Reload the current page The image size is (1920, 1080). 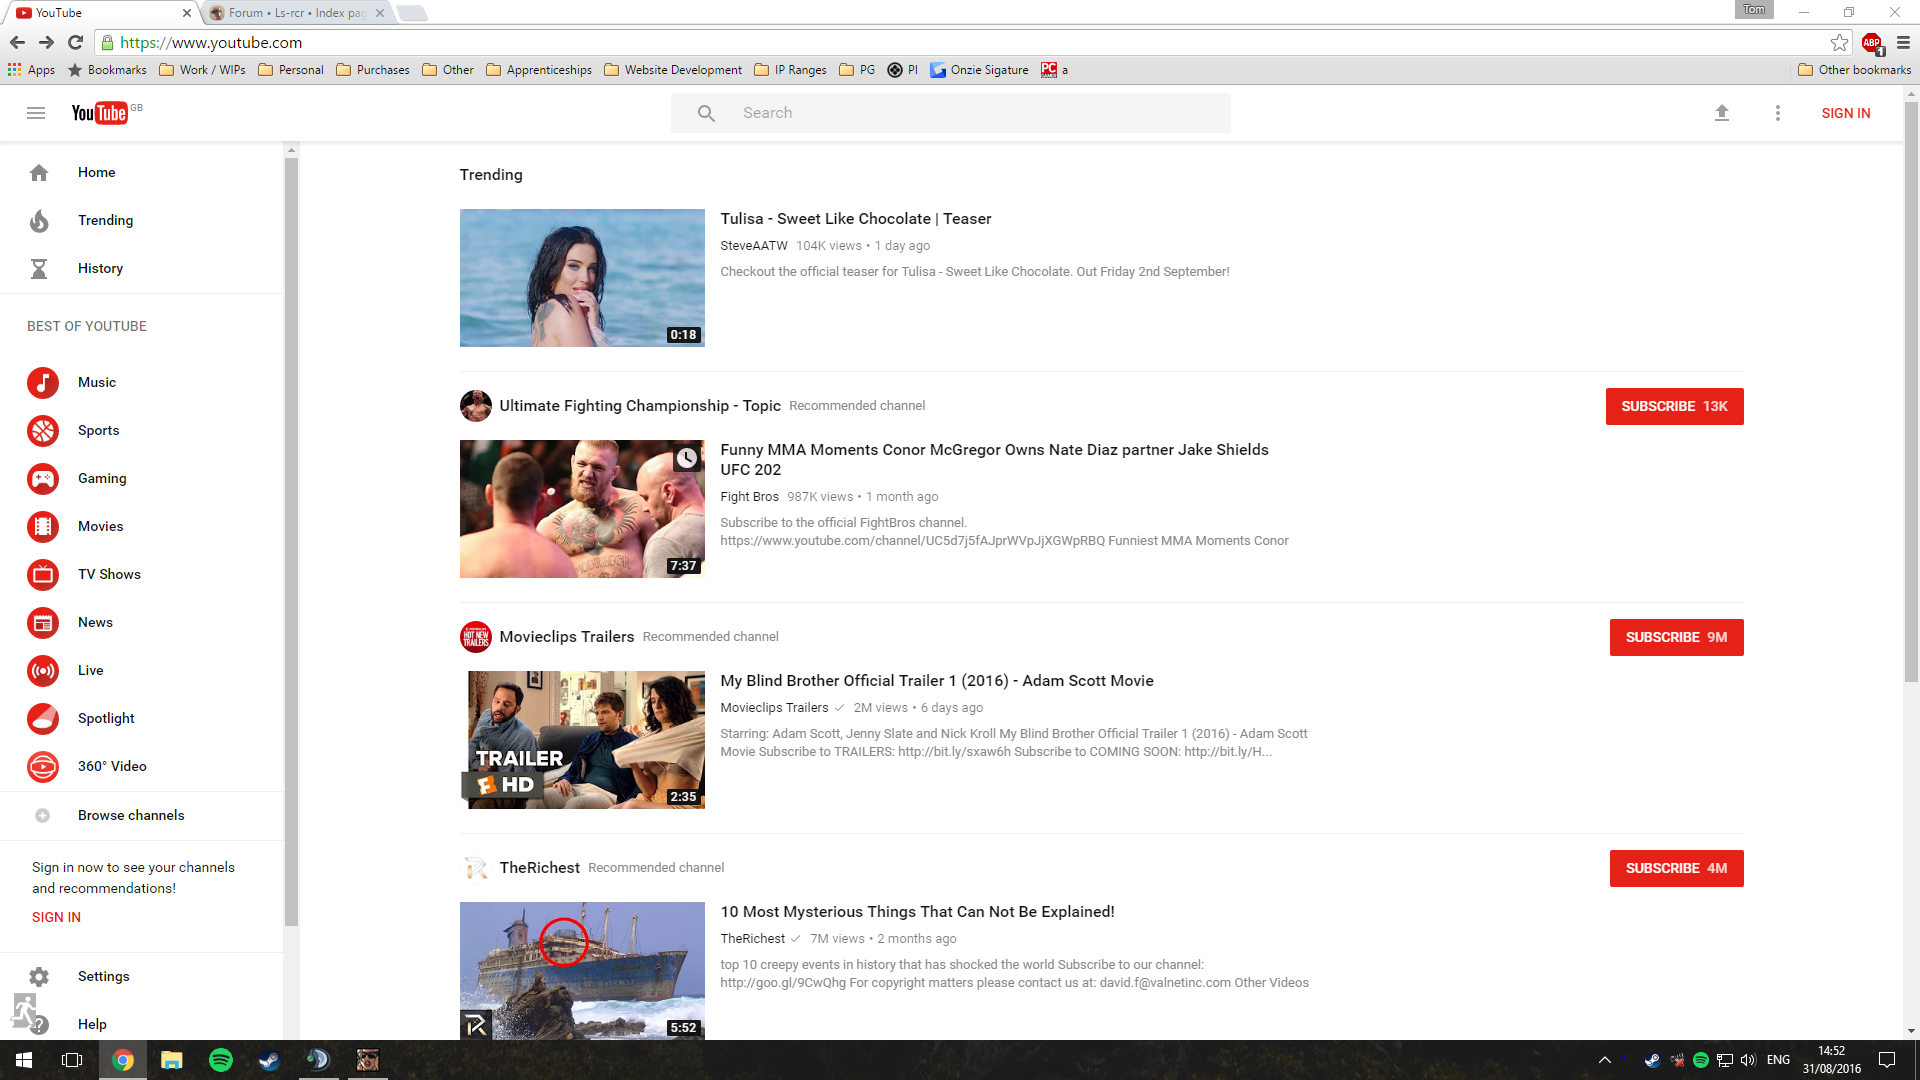[75, 42]
